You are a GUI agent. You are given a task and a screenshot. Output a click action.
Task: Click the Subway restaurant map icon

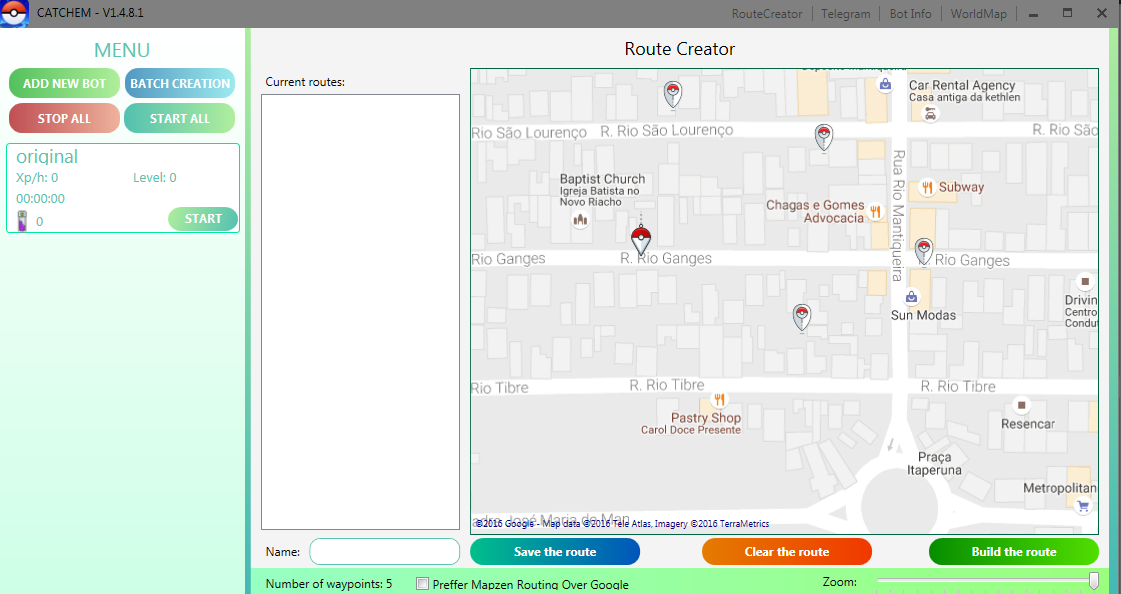click(x=927, y=187)
